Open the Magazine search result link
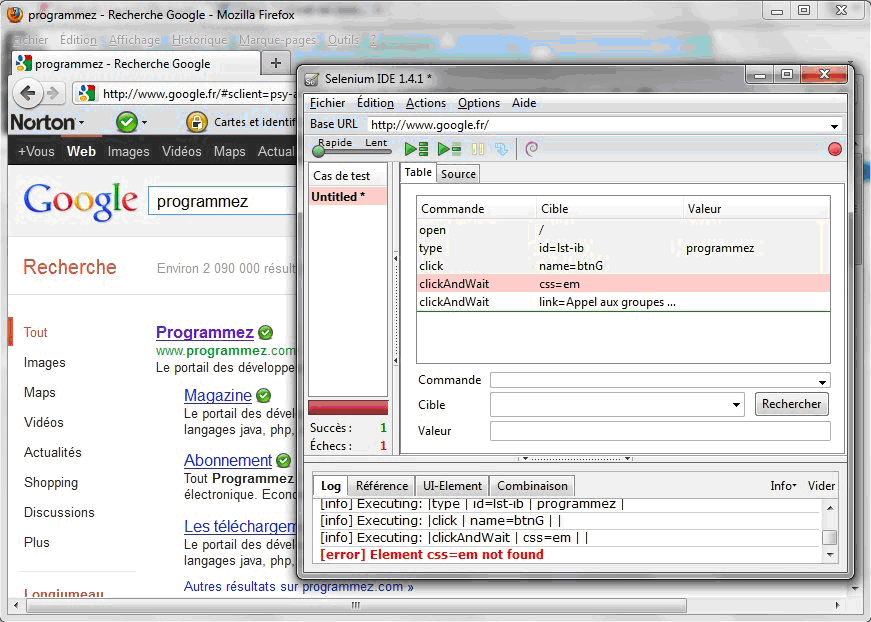 coord(218,395)
